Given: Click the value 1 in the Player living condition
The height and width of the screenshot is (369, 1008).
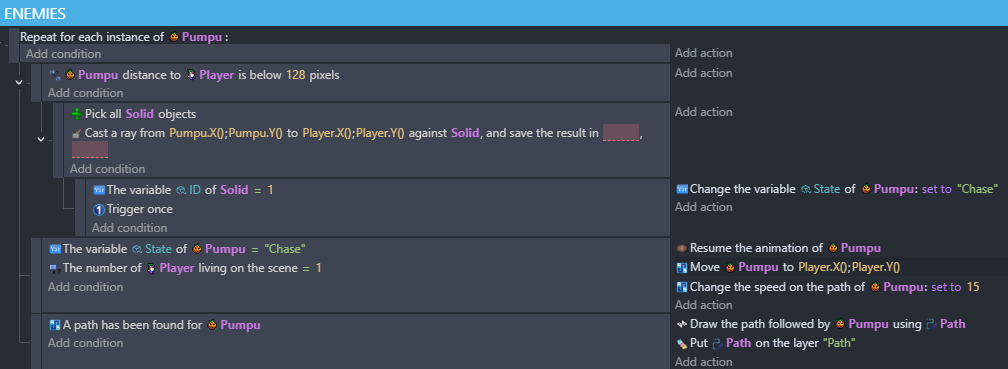Looking at the screenshot, I should pyautogui.click(x=318, y=268).
